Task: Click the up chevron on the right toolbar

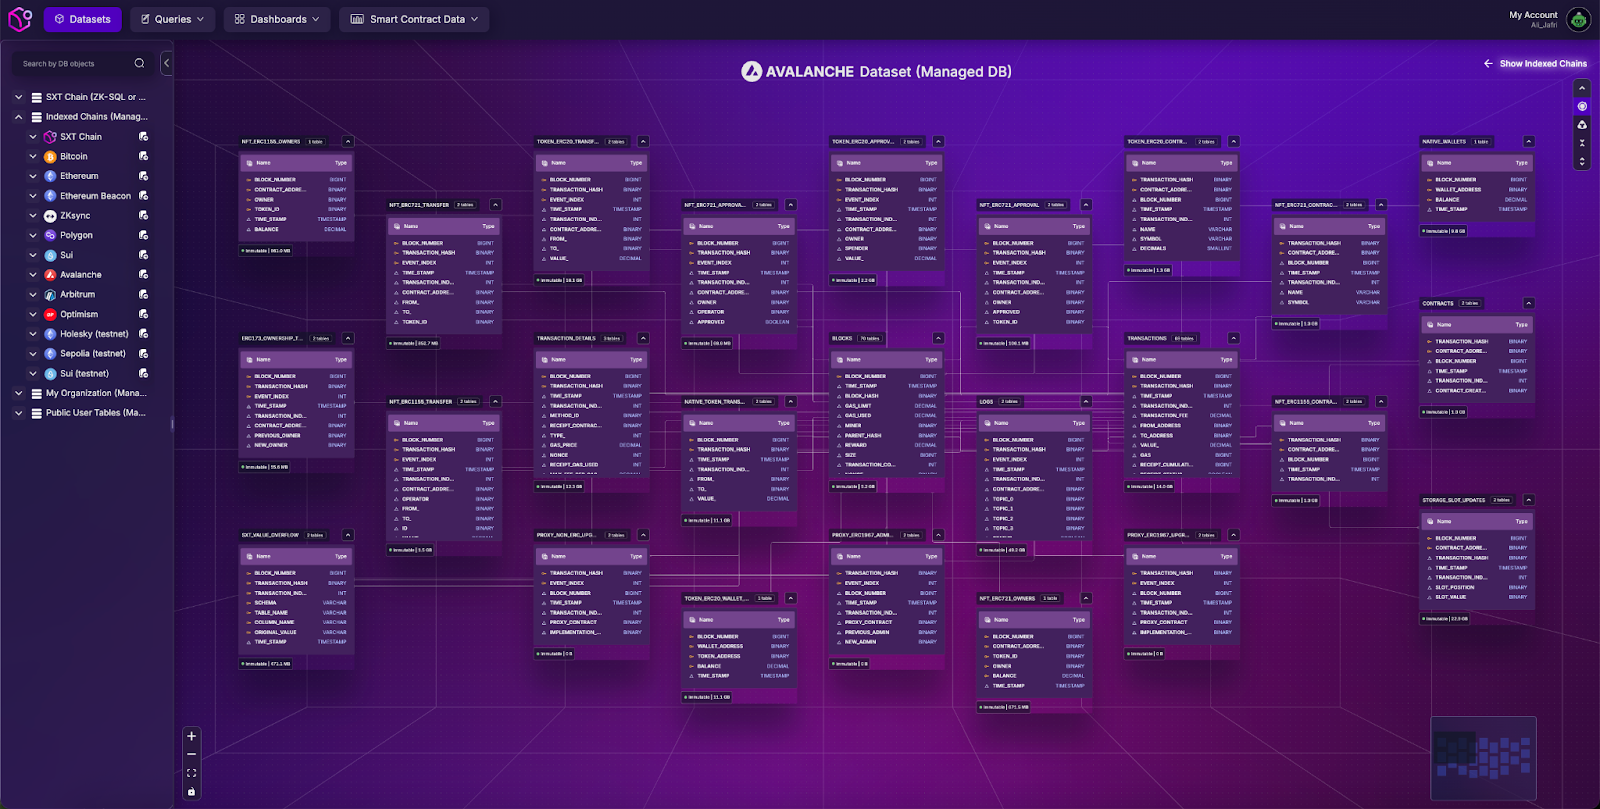Action: click(1582, 89)
